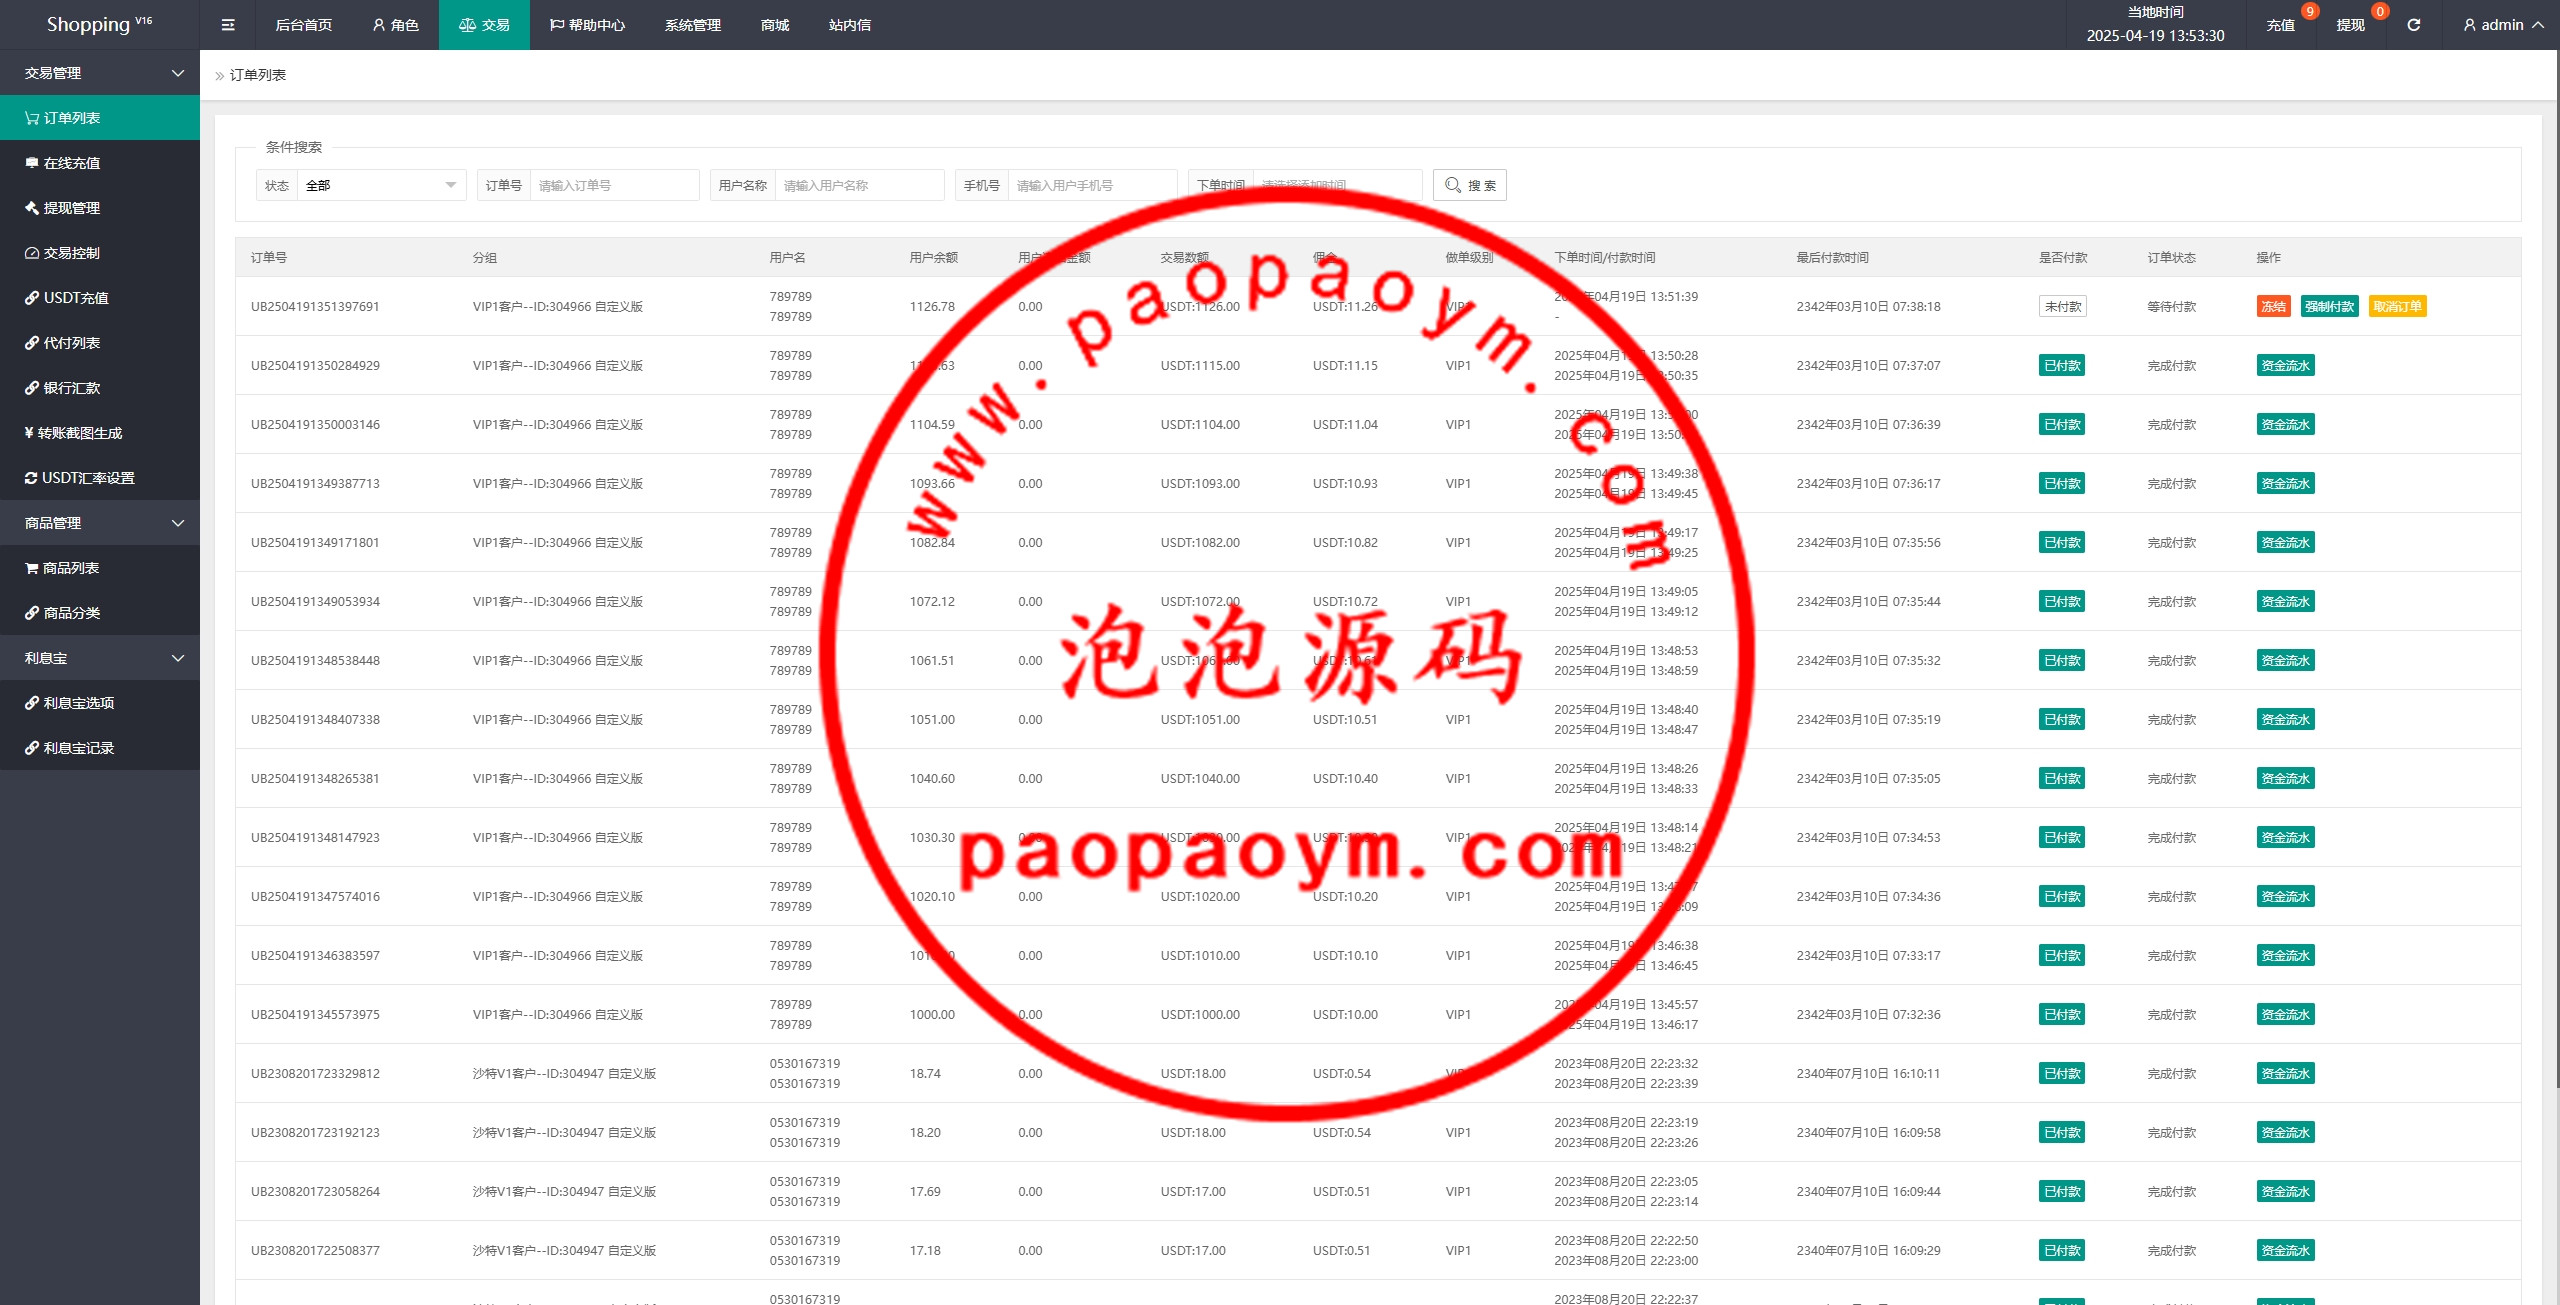This screenshot has width=2560, height=1305.
Task: Open 商品列表 sidebar item
Action: (100, 568)
